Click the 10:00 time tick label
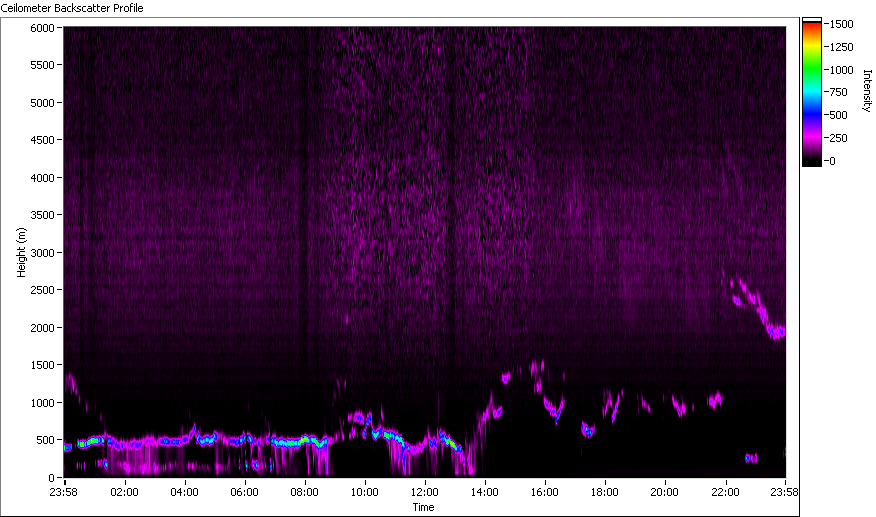The height and width of the screenshot is (517, 876). coord(365,492)
